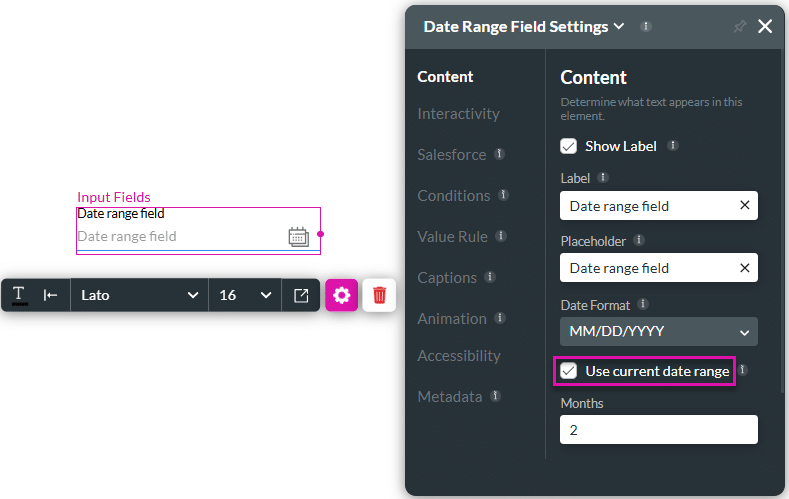The image size is (789, 499).
Task: Clear the Placeholder input with X
Action: pyautogui.click(x=745, y=268)
